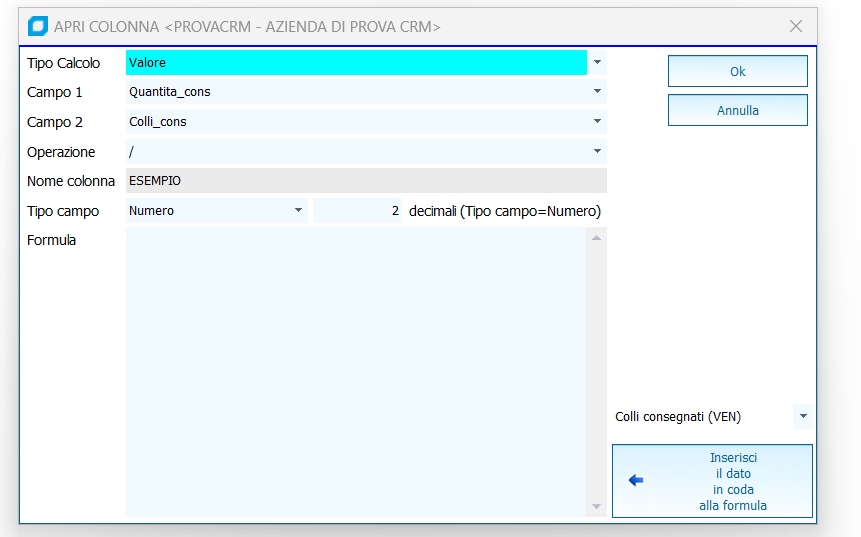Expand the Campo 2 dropdown arrow
The height and width of the screenshot is (537, 861).
(597, 121)
